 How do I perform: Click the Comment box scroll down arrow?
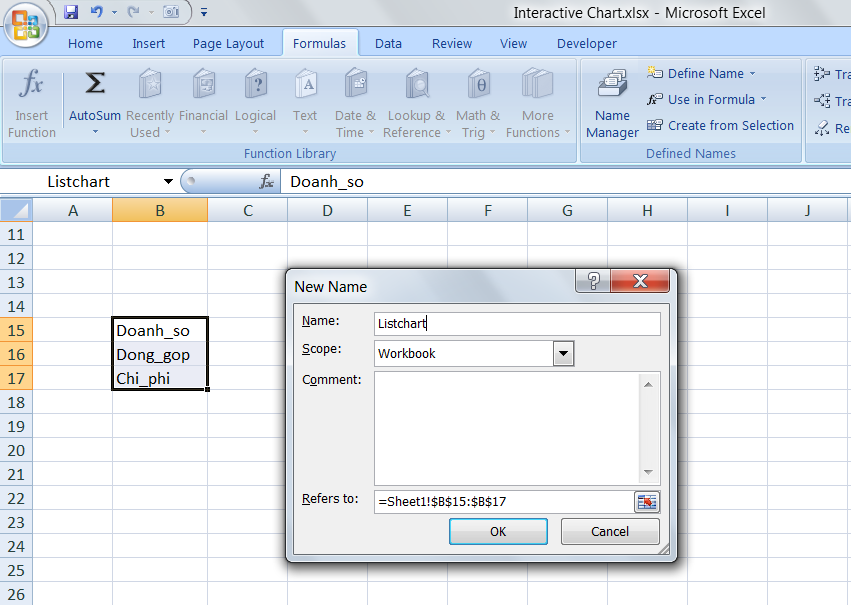[x=649, y=473]
